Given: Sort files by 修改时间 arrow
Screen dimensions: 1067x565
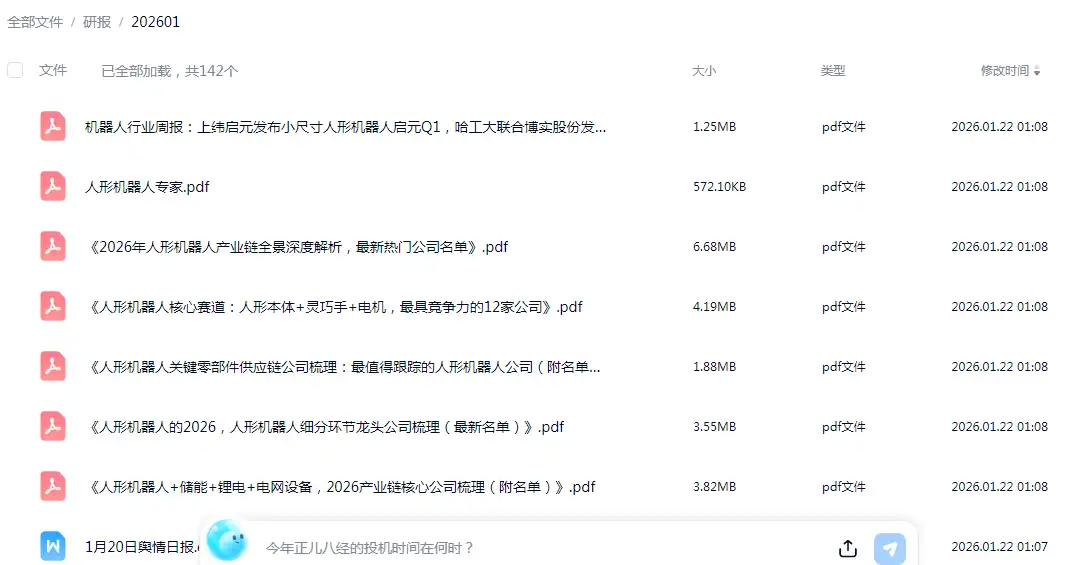Looking at the screenshot, I should 1037,71.
